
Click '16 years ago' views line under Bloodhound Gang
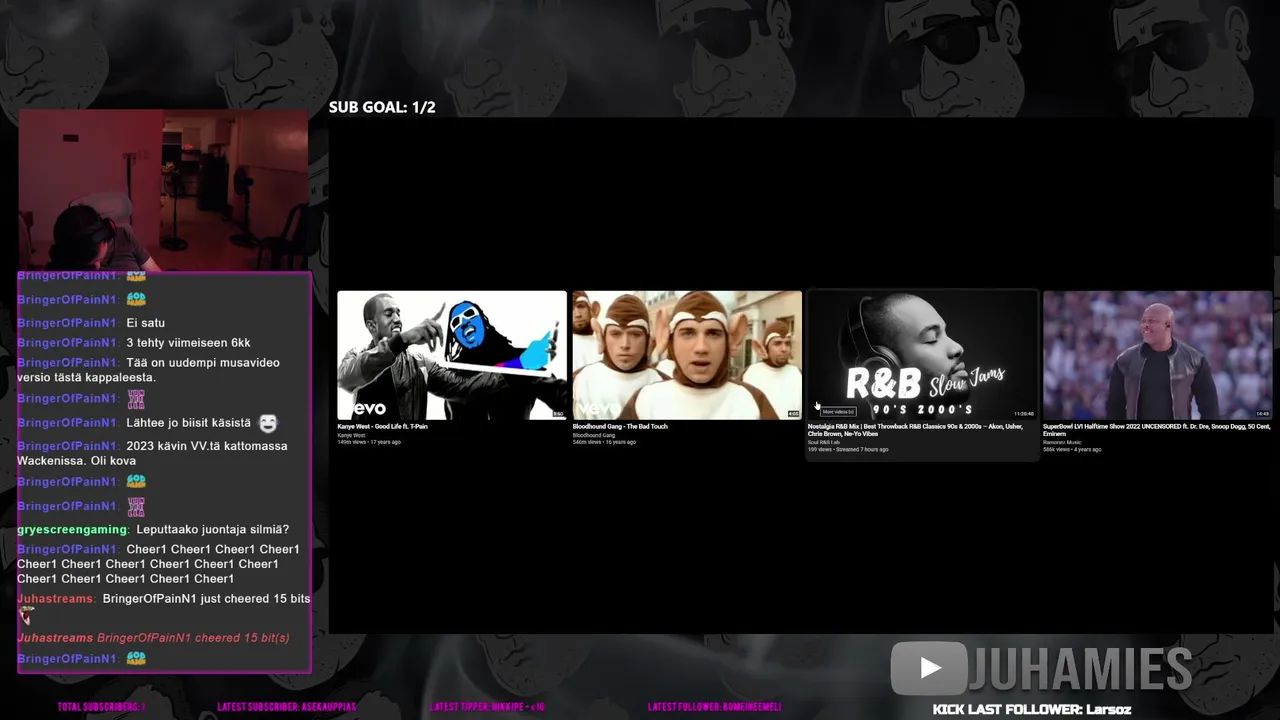(x=604, y=442)
